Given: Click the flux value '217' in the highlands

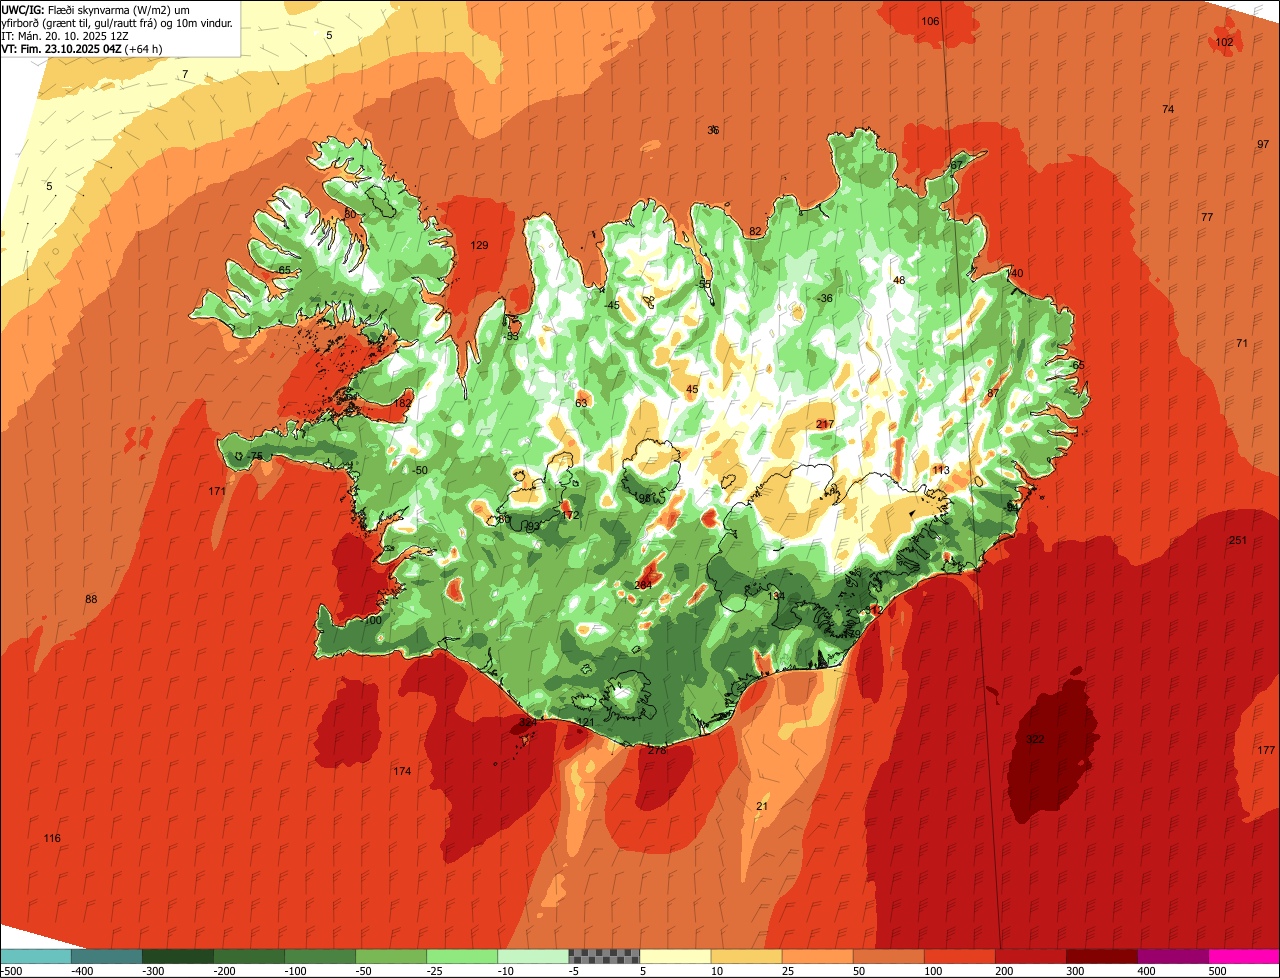Looking at the screenshot, I should click(825, 424).
